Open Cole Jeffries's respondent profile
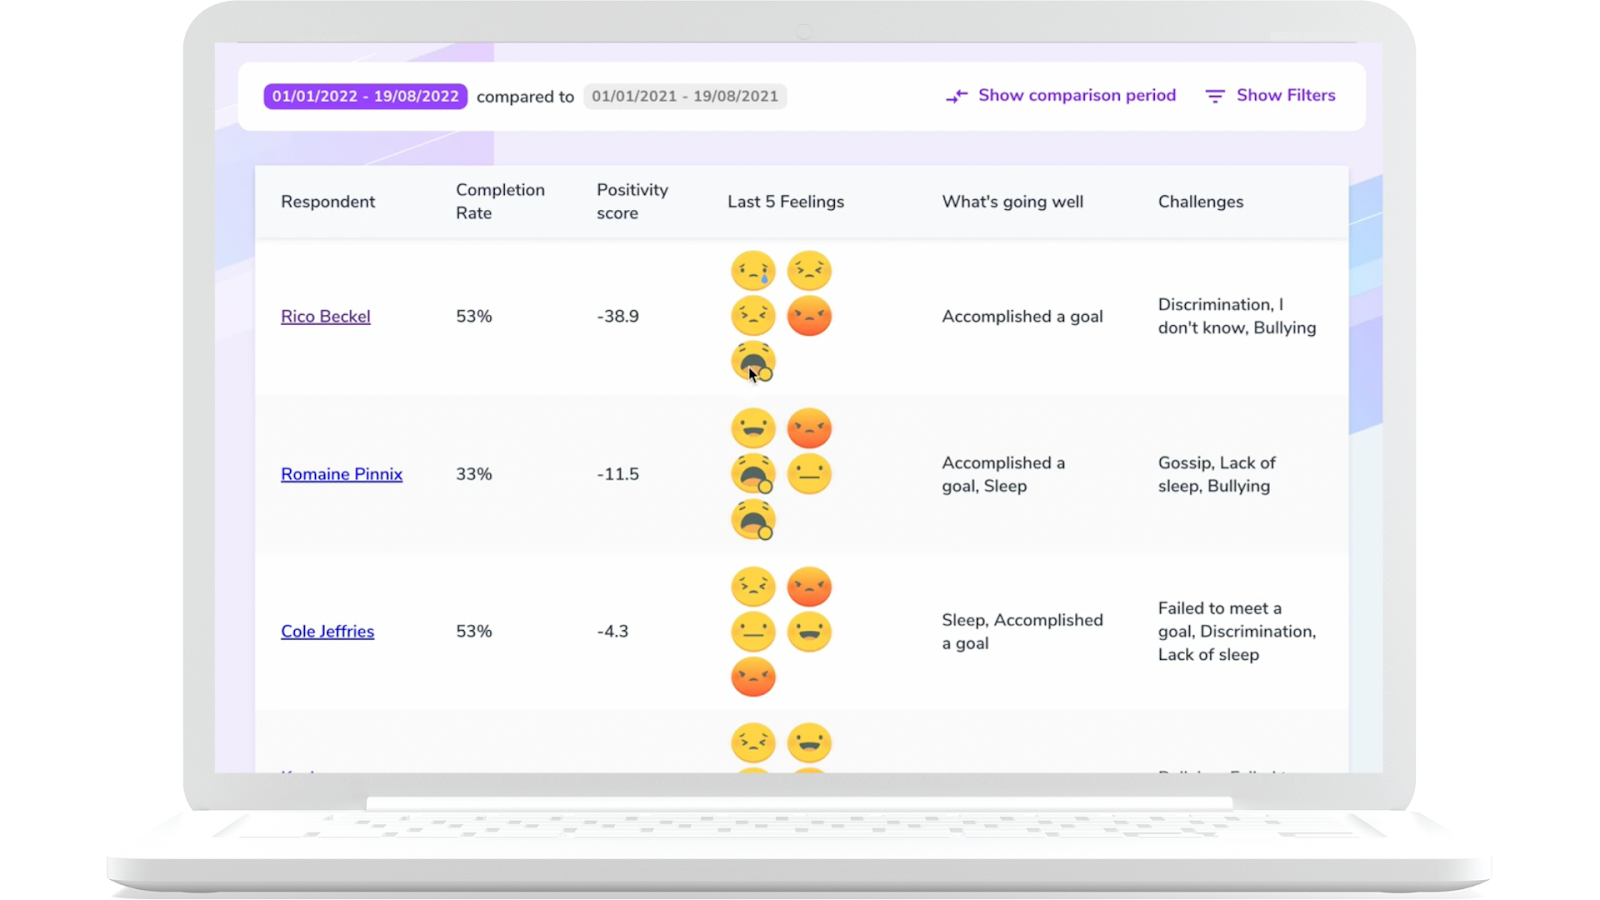1600x900 pixels. click(328, 631)
